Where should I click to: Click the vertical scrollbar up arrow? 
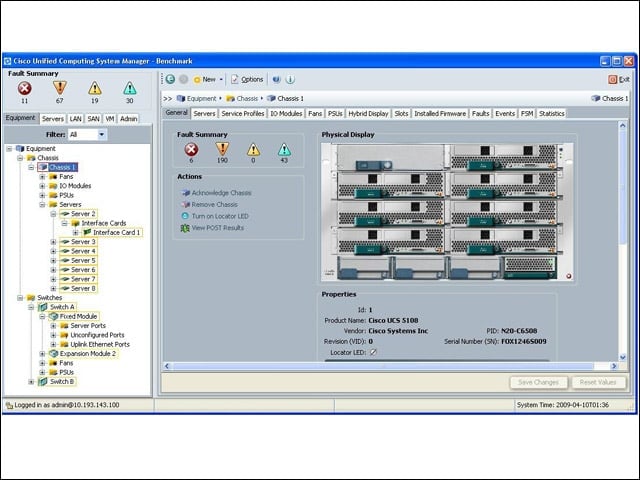pos(623,125)
